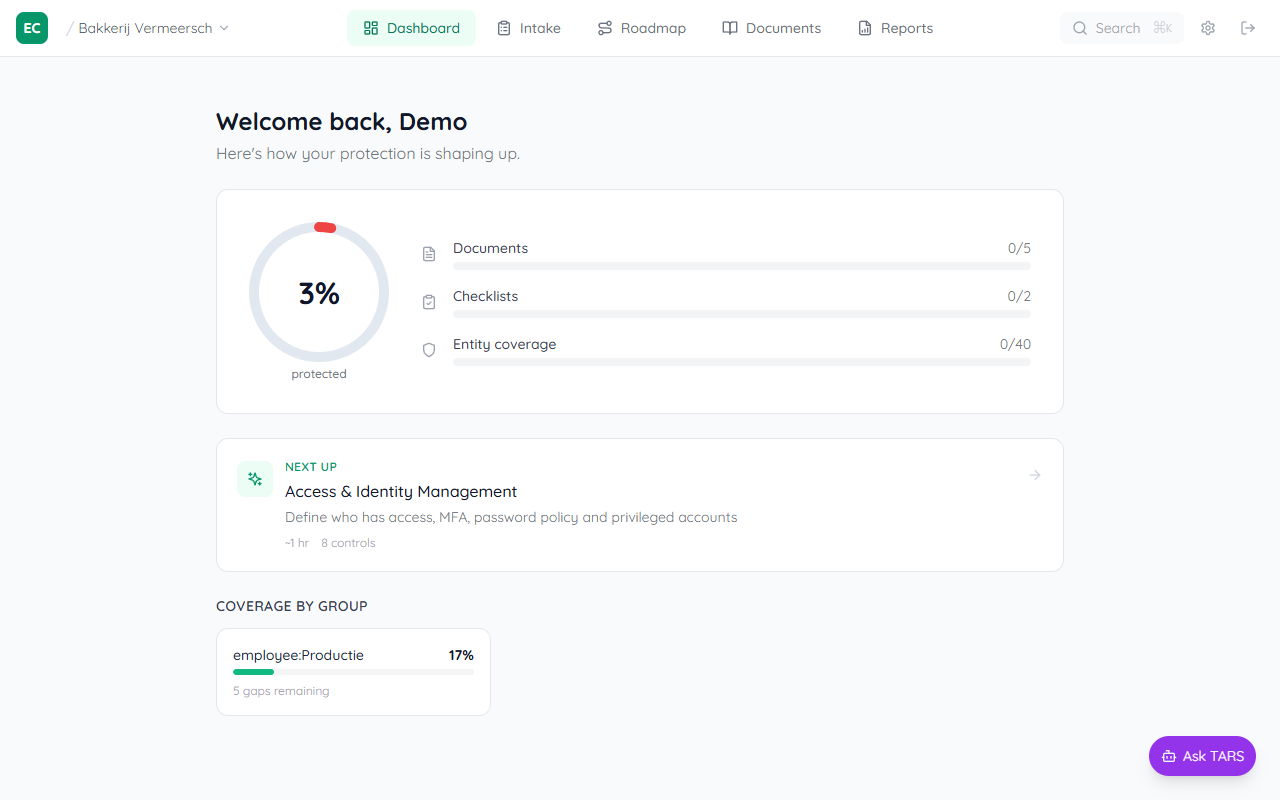Click the logout icon in the top bar

[1247, 28]
